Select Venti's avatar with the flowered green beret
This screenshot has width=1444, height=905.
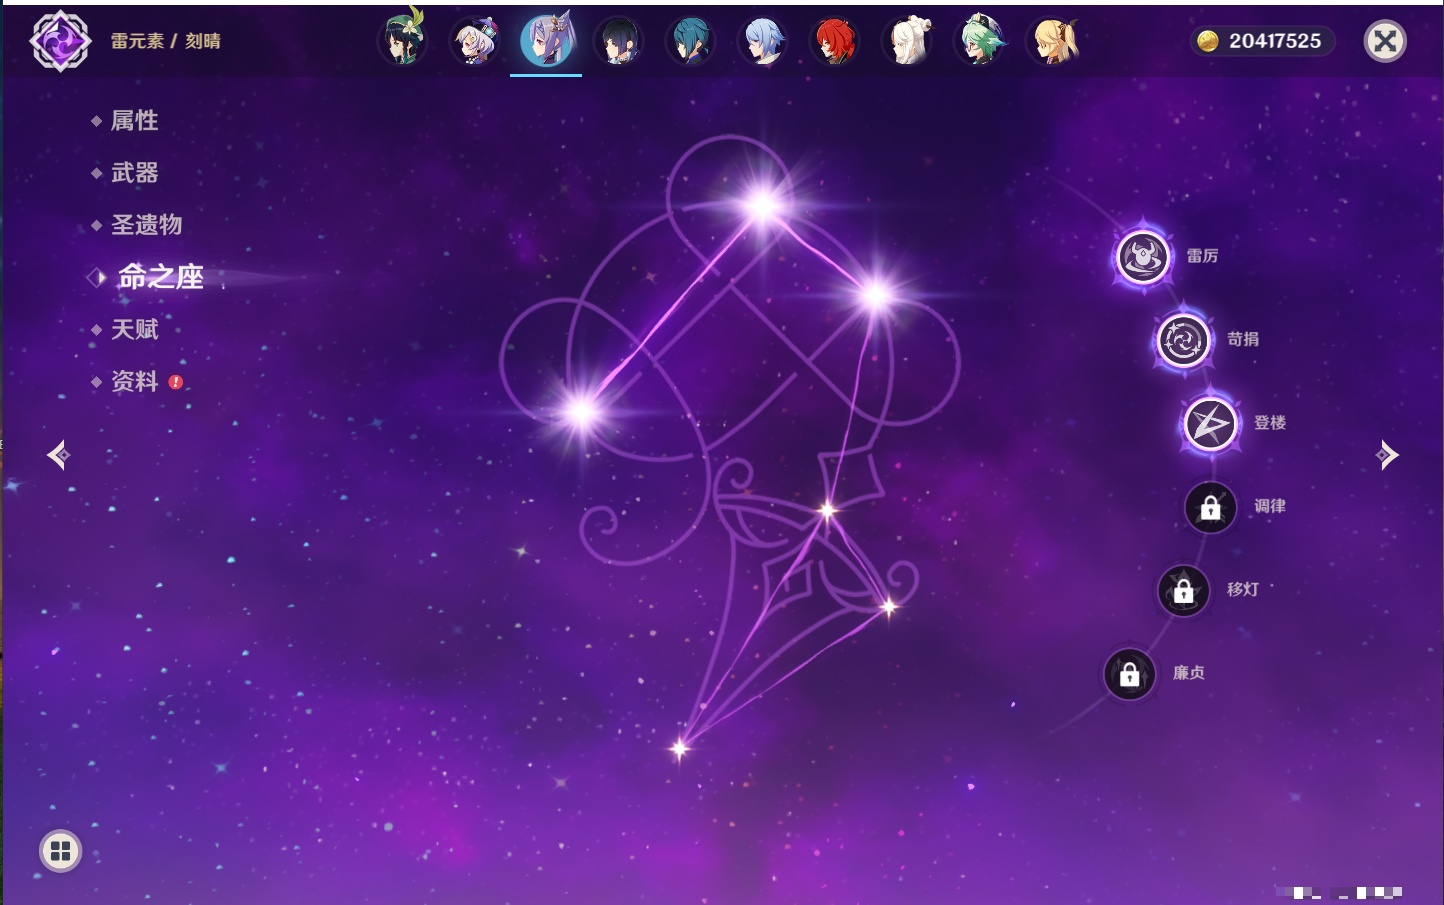[x=403, y=40]
